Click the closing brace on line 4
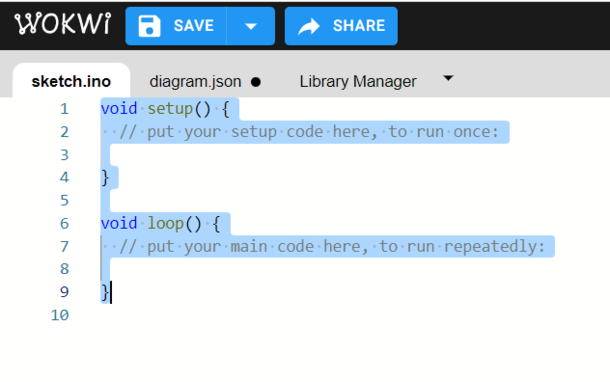The height and width of the screenshot is (382, 610). pos(105,178)
